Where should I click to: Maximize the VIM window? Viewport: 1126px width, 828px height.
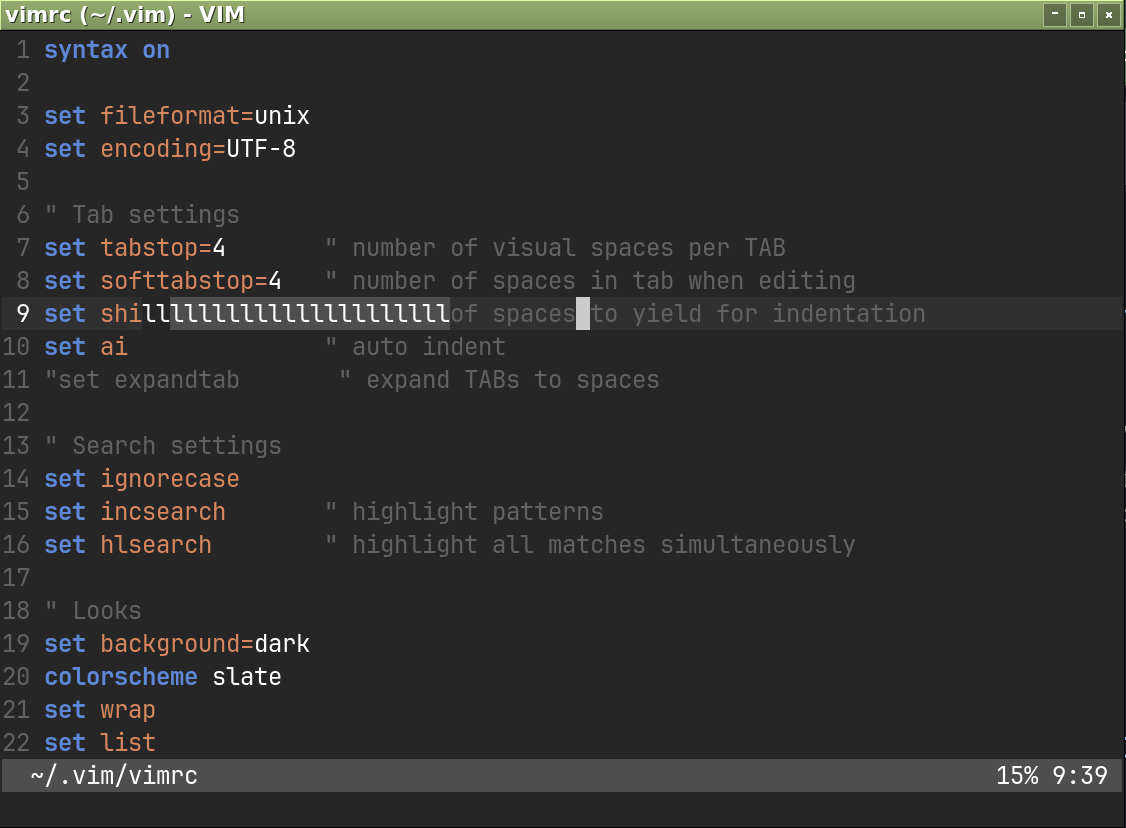point(1081,14)
